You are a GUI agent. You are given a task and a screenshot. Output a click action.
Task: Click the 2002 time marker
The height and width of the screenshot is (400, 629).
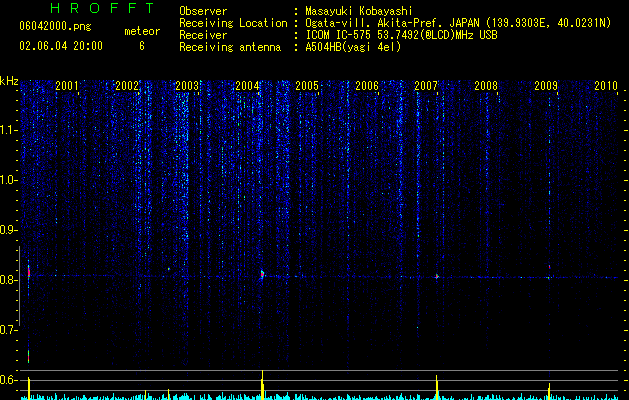coord(127,85)
